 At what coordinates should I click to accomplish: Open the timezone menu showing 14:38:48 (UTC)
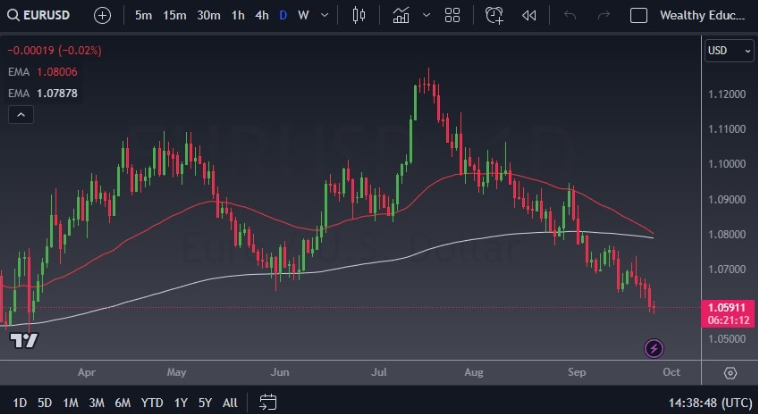tap(710, 403)
